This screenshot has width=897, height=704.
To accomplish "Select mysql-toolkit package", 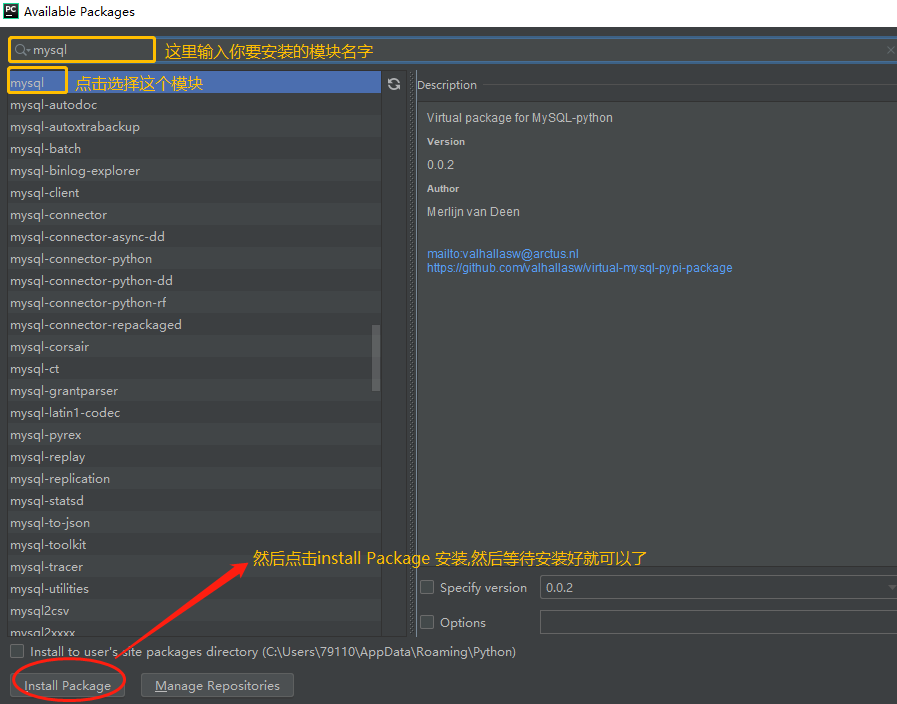I will [195, 545].
